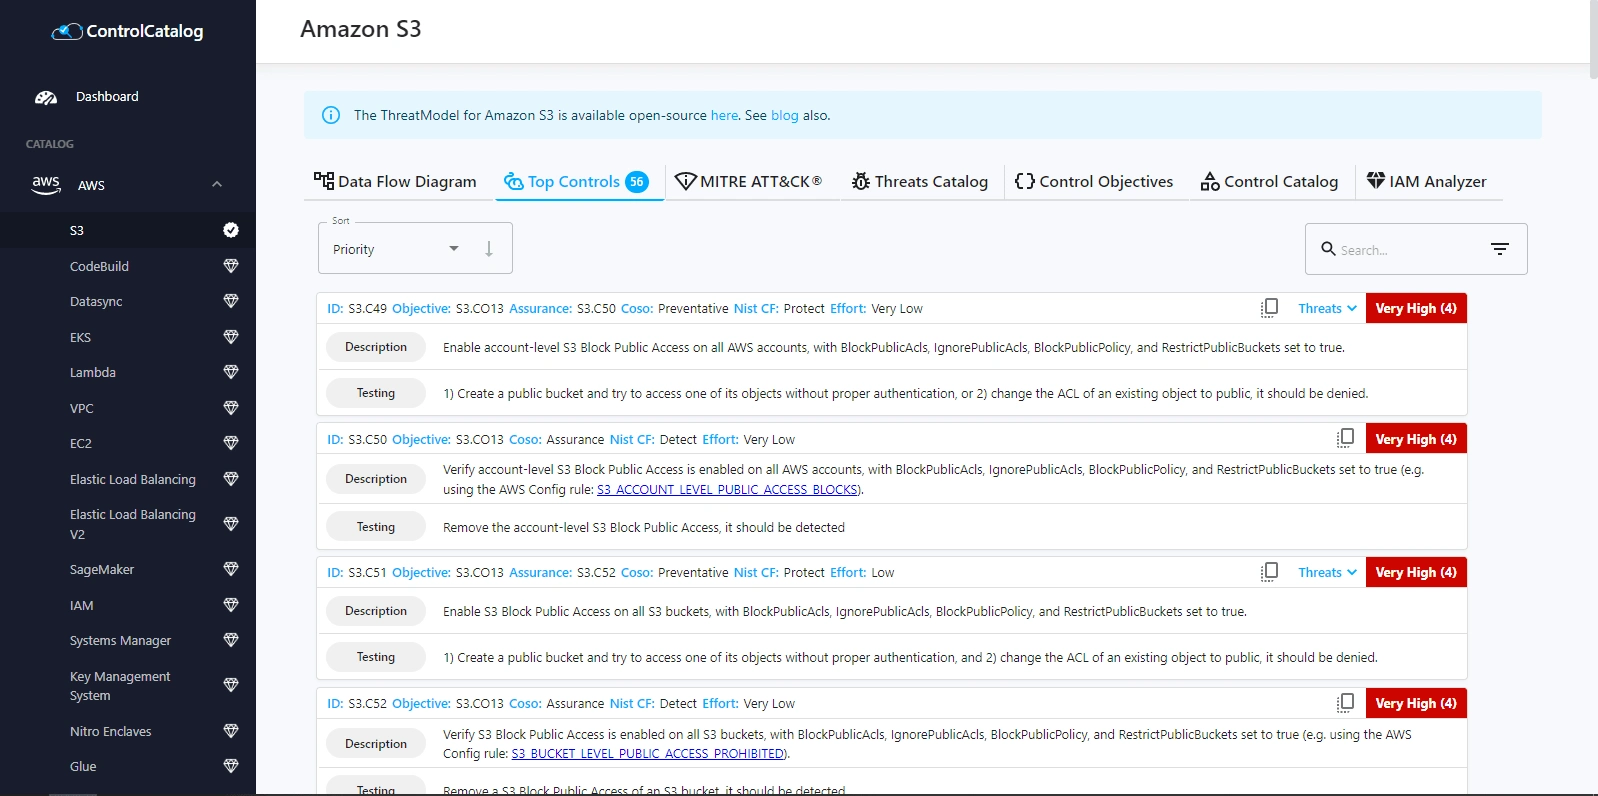Click the Description label of S3.C49

point(376,347)
